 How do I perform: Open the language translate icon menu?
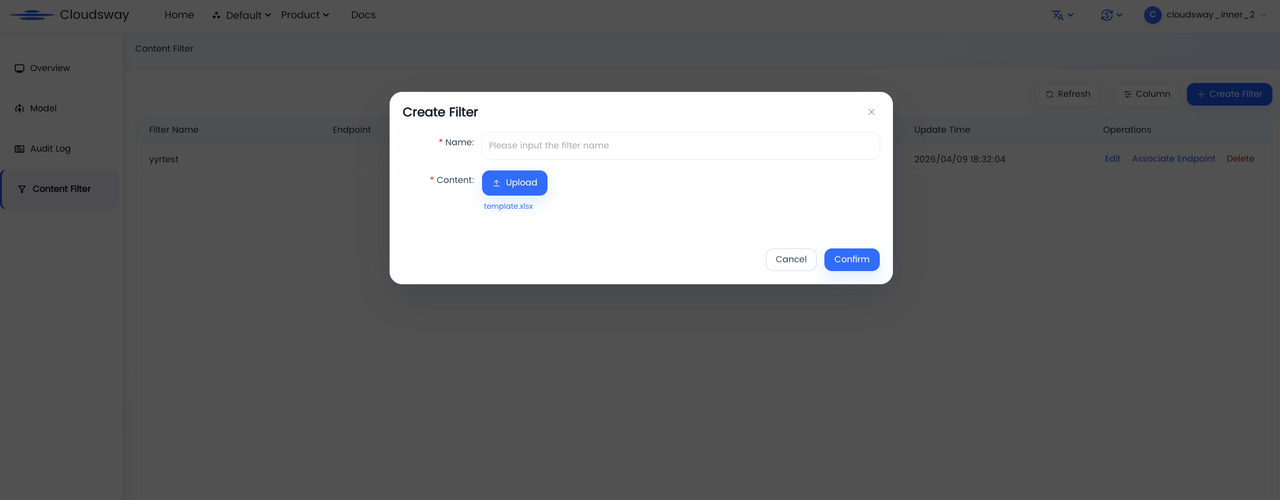pyautogui.click(x=1058, y=15)
